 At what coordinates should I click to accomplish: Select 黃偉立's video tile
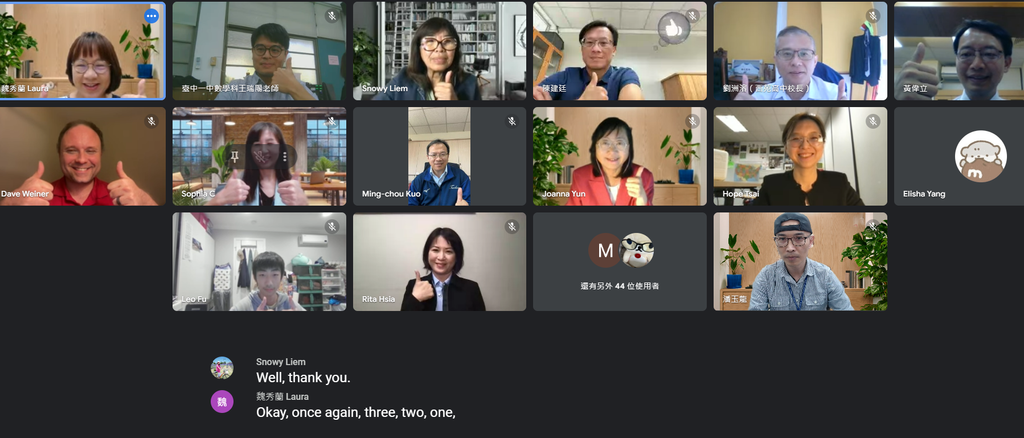pos(959,51)
